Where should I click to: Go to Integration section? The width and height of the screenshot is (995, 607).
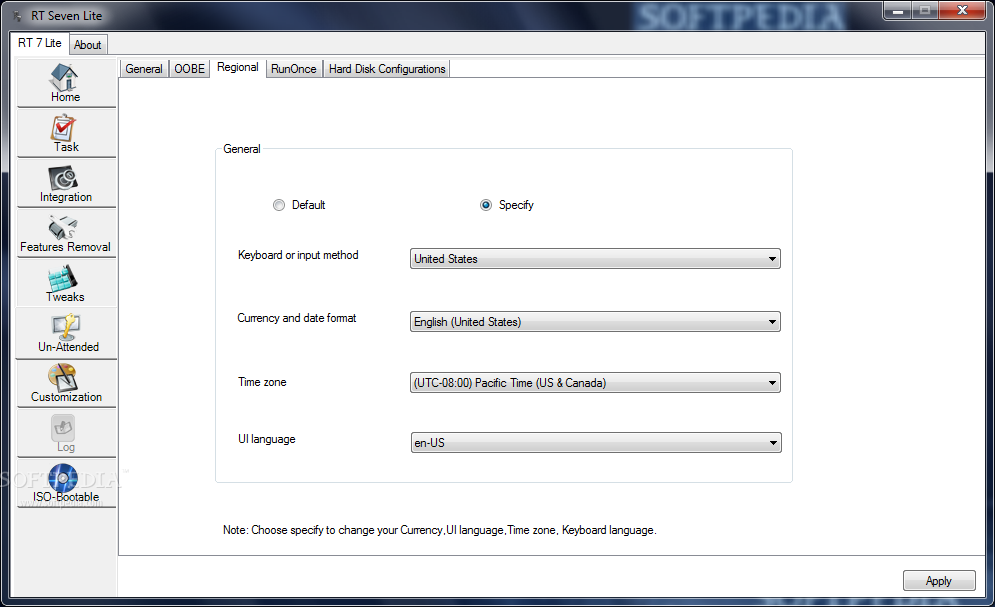click(x=66, y=183)
